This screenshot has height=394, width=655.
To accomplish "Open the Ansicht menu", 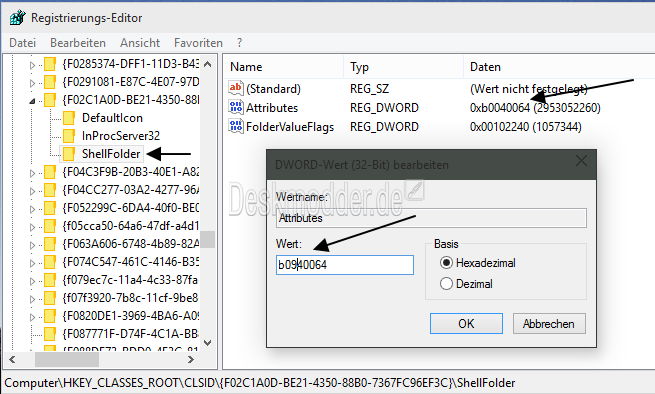I will pos(140,43).
